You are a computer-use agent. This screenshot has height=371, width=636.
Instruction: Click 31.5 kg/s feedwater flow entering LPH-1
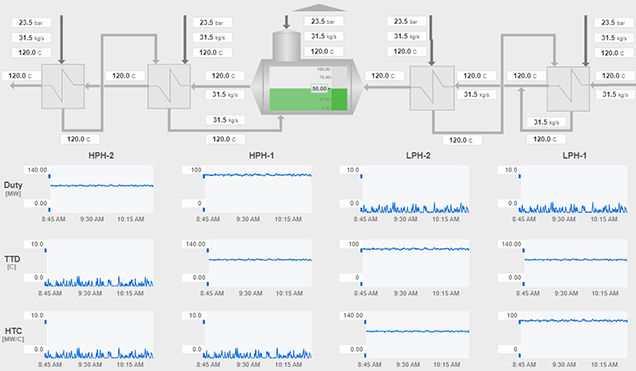615,94
